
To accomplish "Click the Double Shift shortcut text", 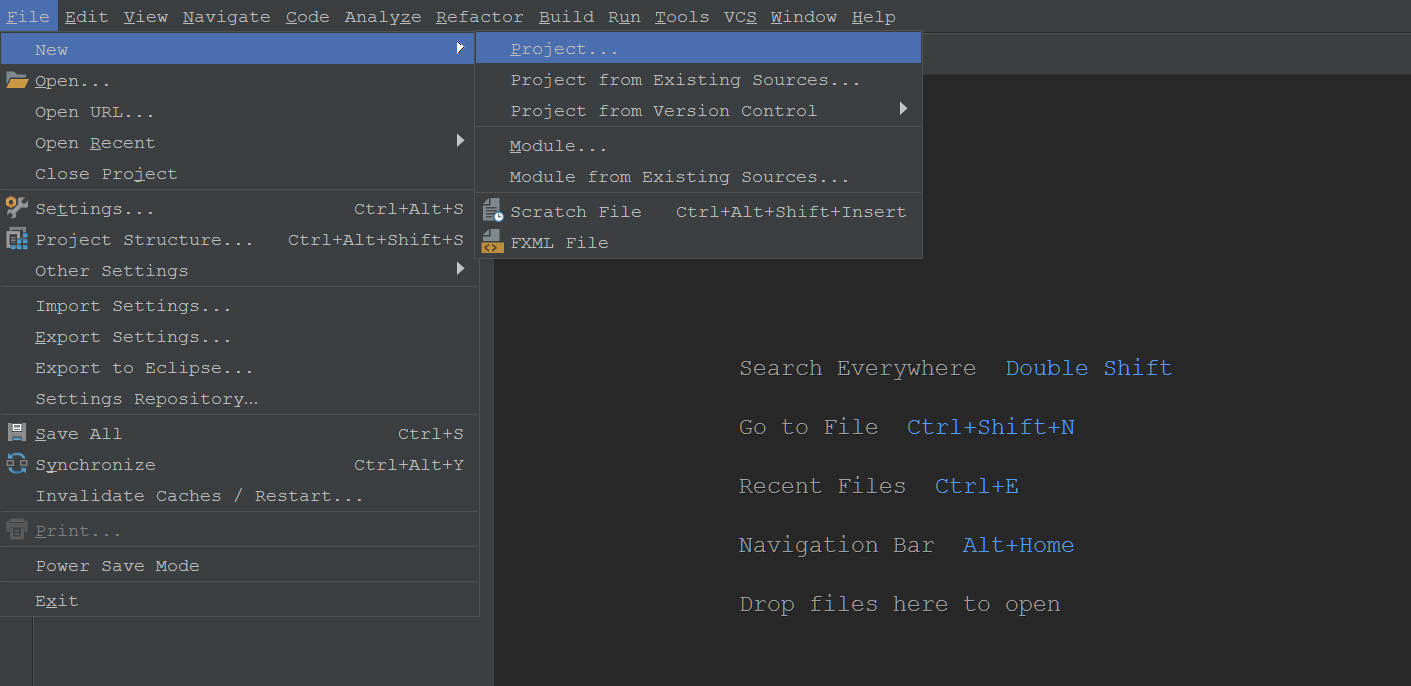I will (x=1088, y=368).
